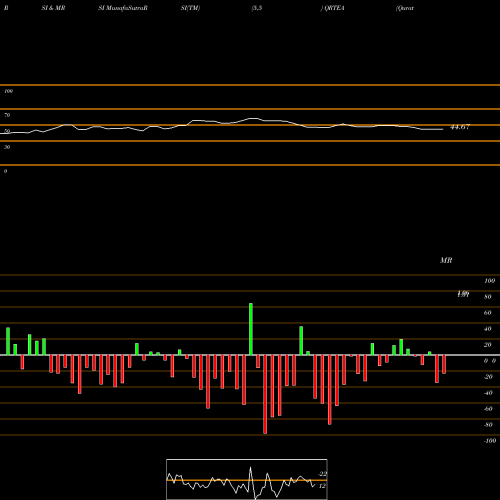Click the value 12 in mini chart
The width and height of the screenshot is (500, 500).
tap(322, 486)
